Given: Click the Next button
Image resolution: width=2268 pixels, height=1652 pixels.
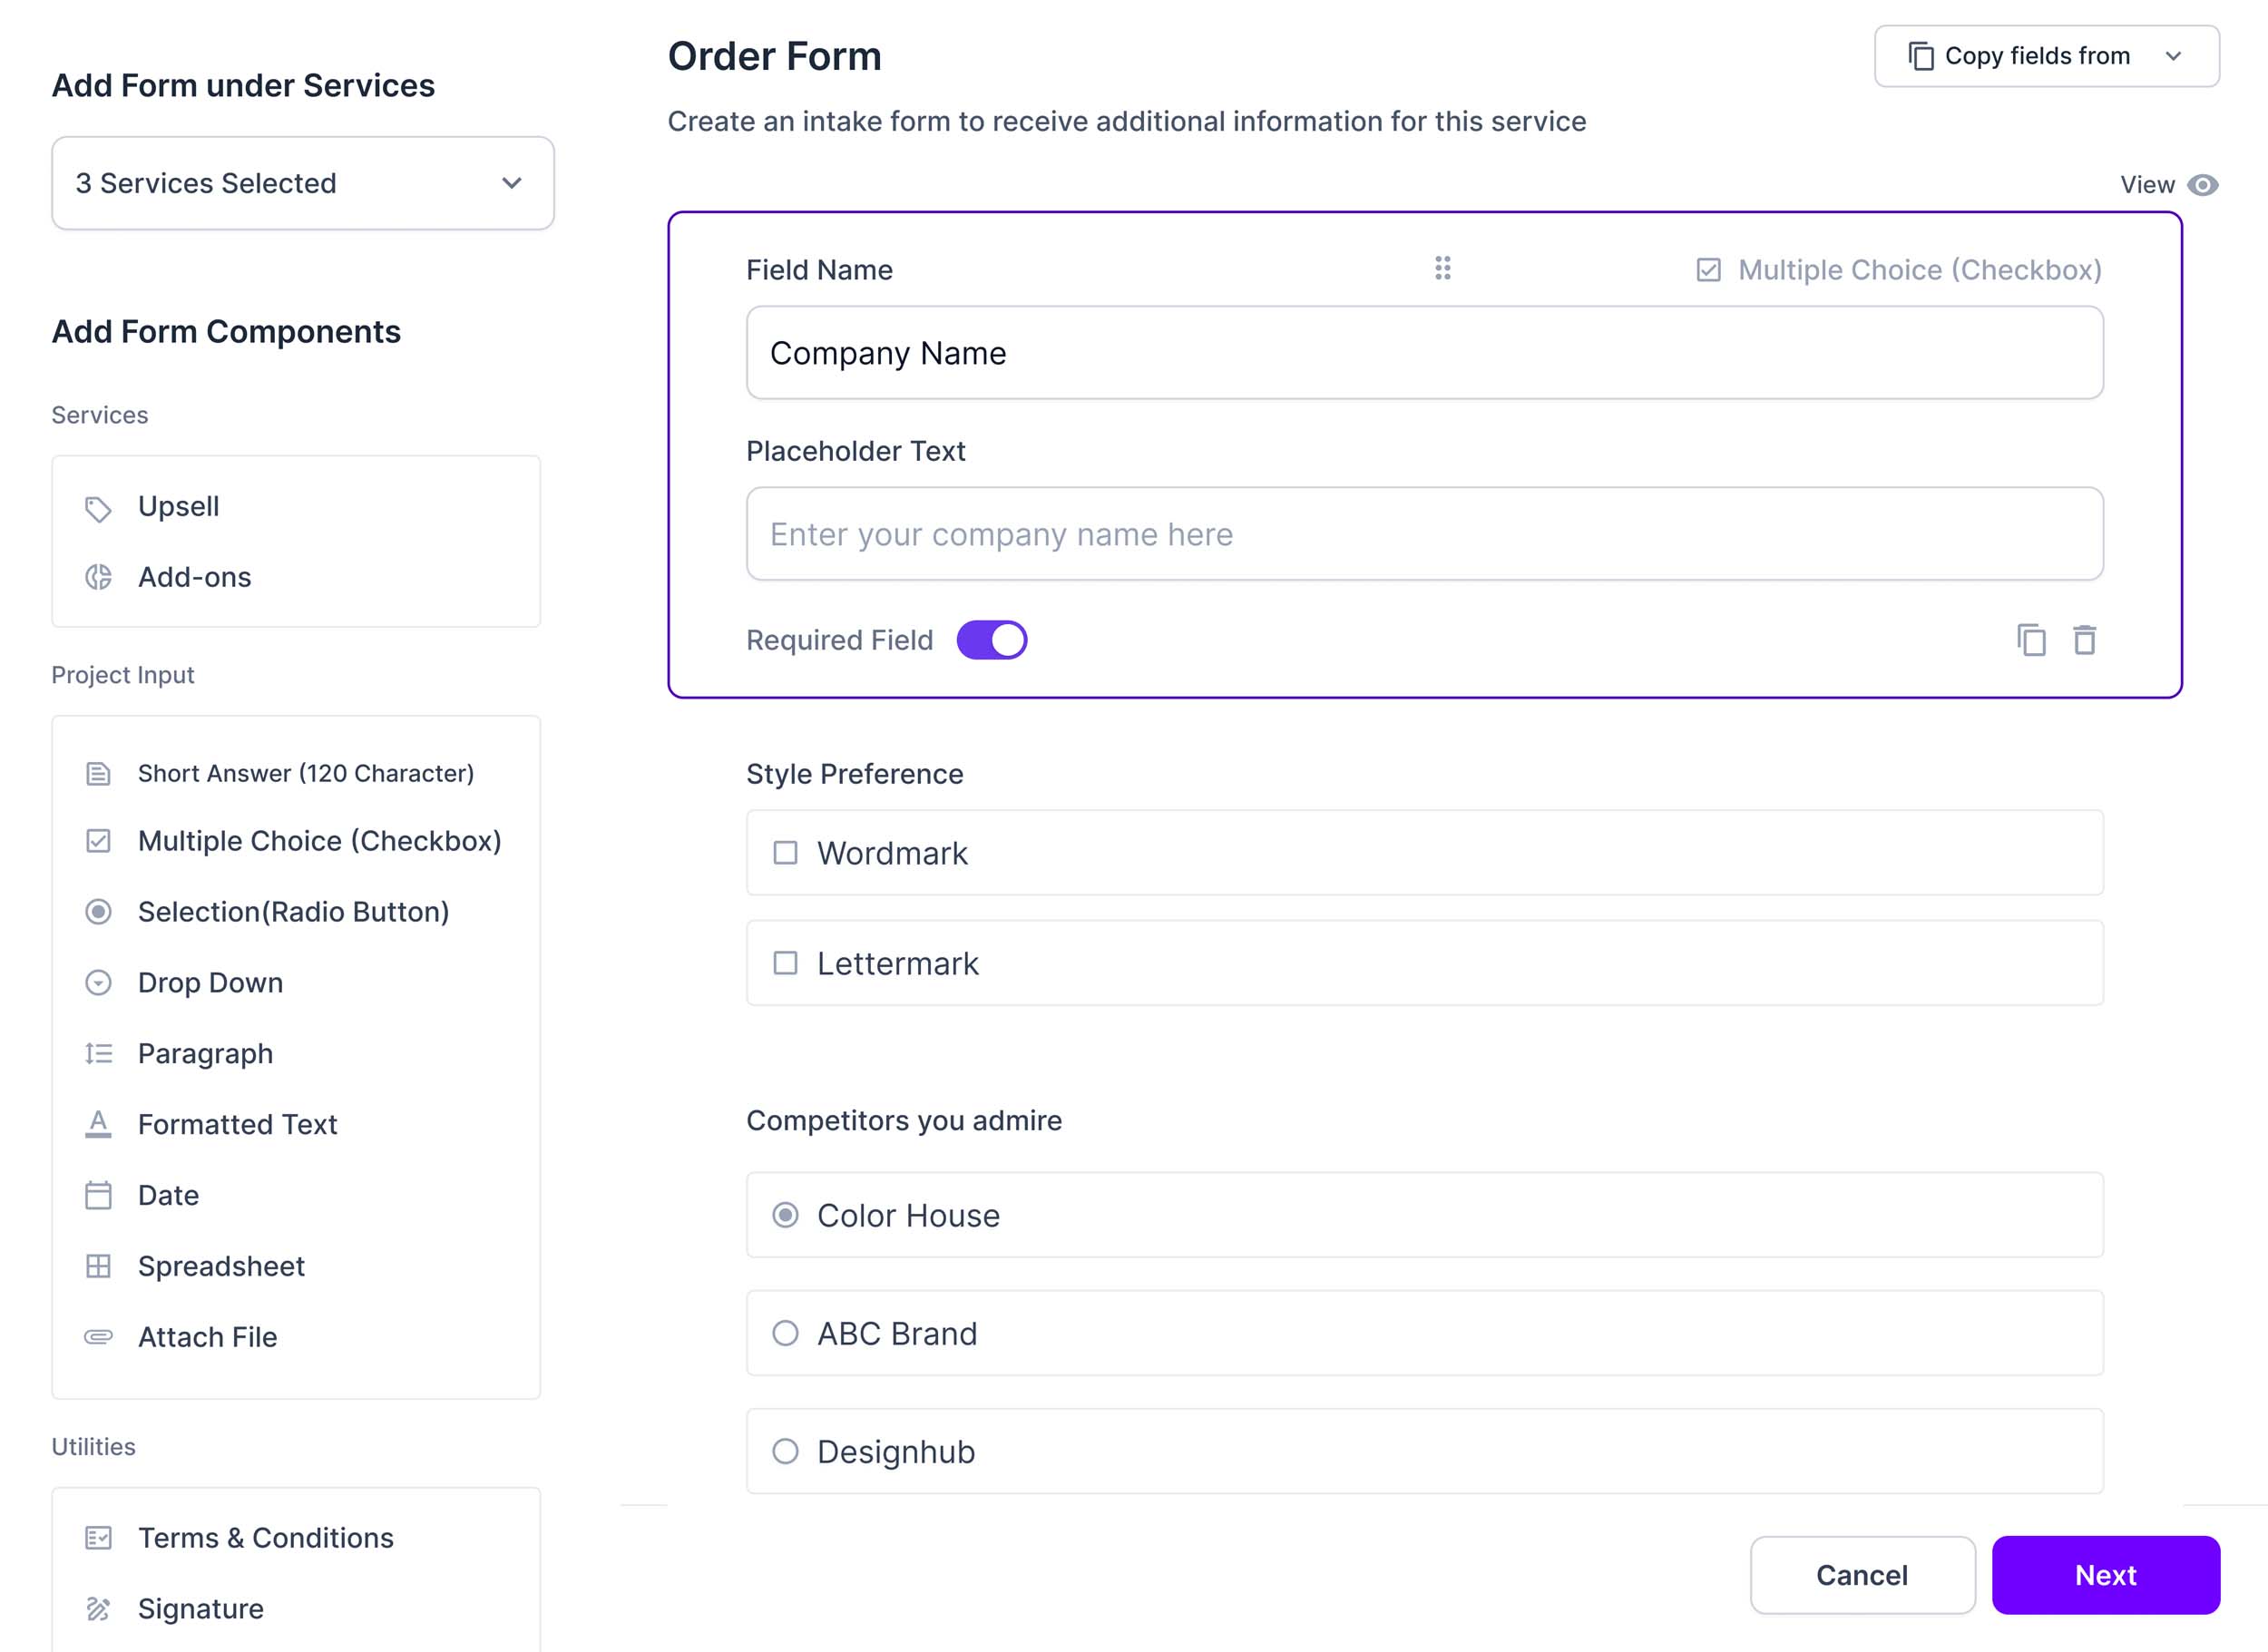Looking at the screenshot, I should click(x=2105, y=1575).
